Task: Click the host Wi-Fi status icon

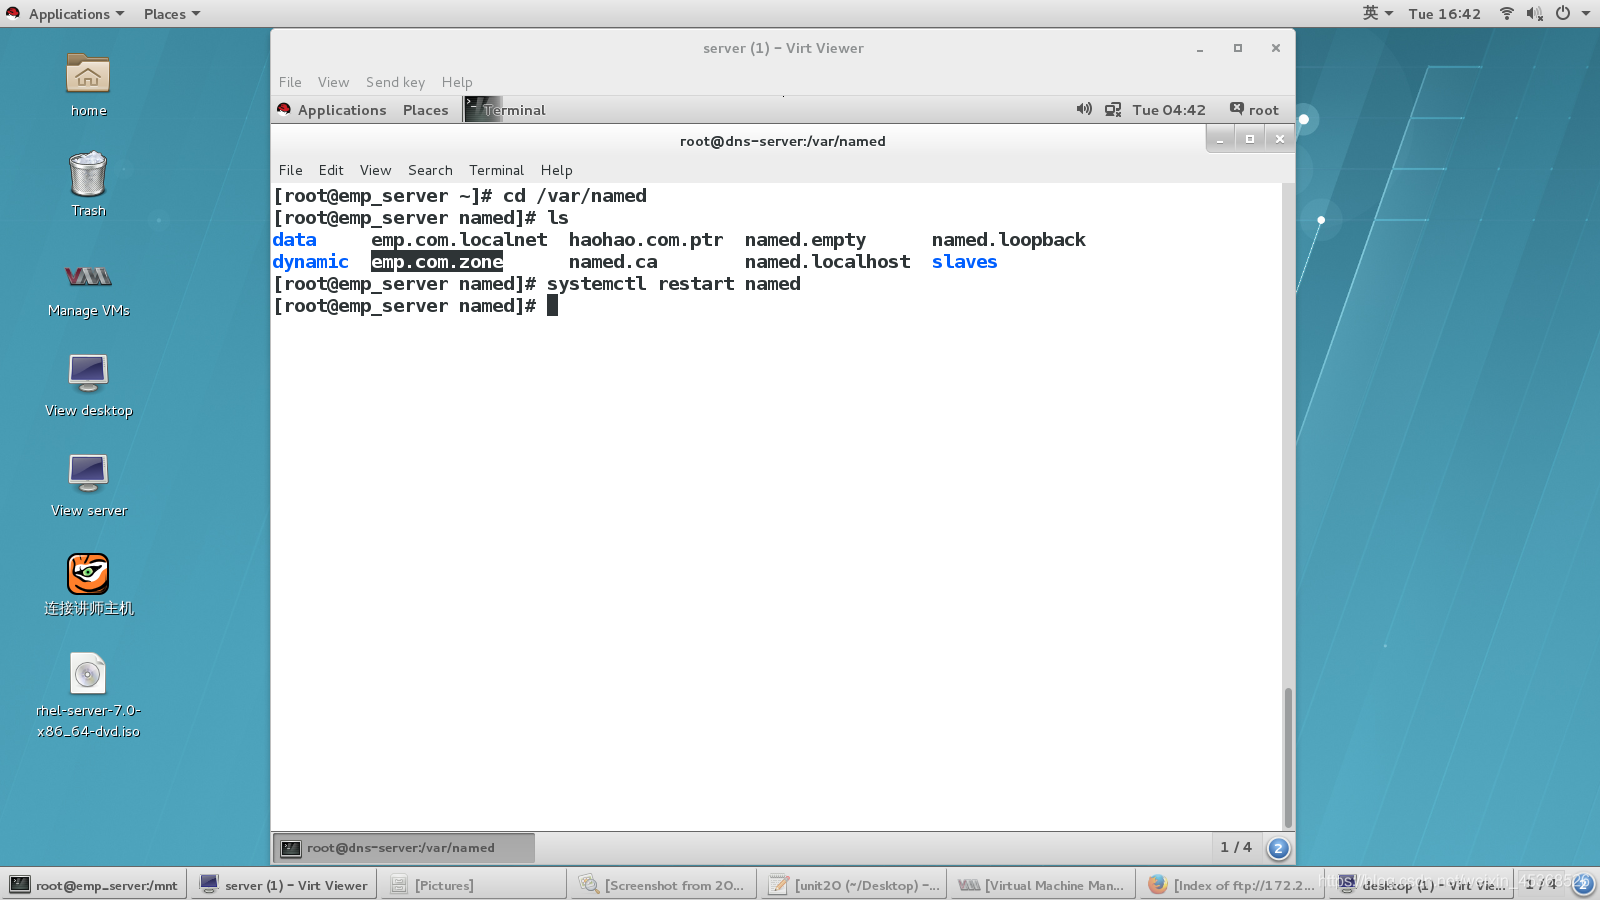Action: 1506,13
